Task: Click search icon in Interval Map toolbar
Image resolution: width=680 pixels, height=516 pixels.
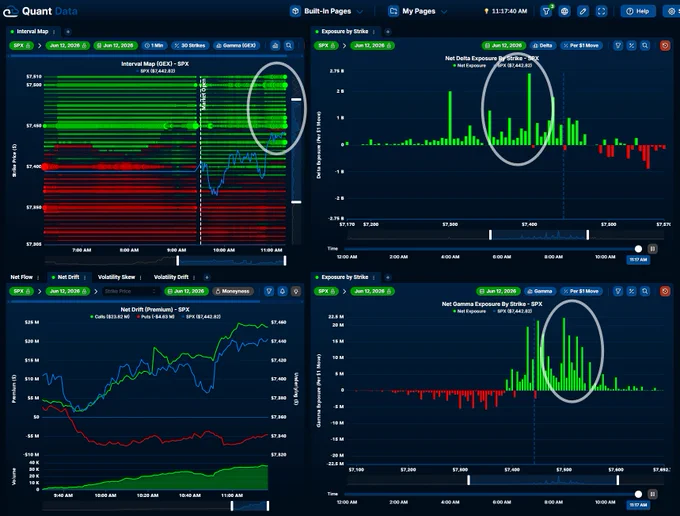Action: pos(289,46)
